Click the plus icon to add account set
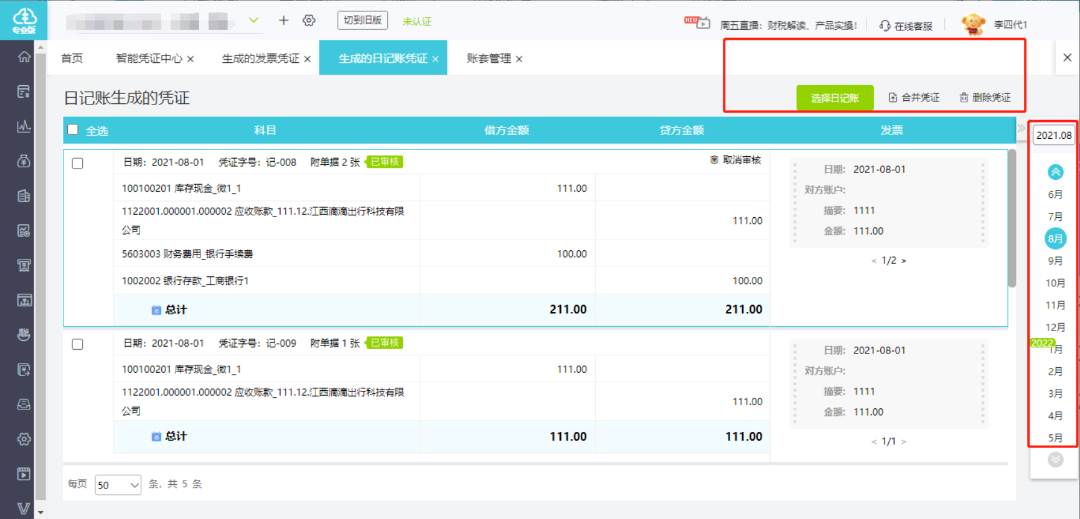Screen dimensions: 1080x519 tap(283, 20)
